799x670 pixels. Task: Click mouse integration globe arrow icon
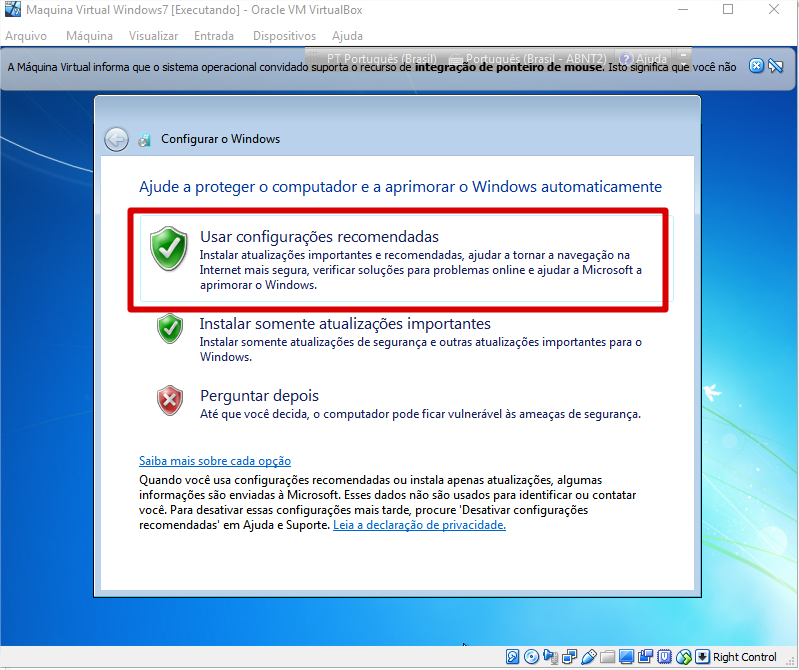[x=683, y=657]
